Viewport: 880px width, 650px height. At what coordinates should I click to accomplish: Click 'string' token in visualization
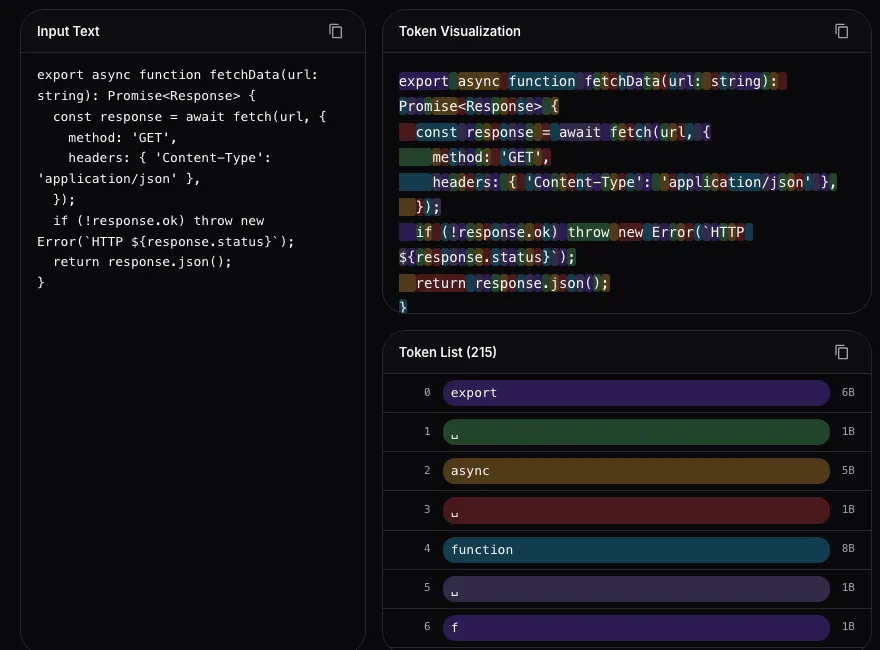[736, 81]
